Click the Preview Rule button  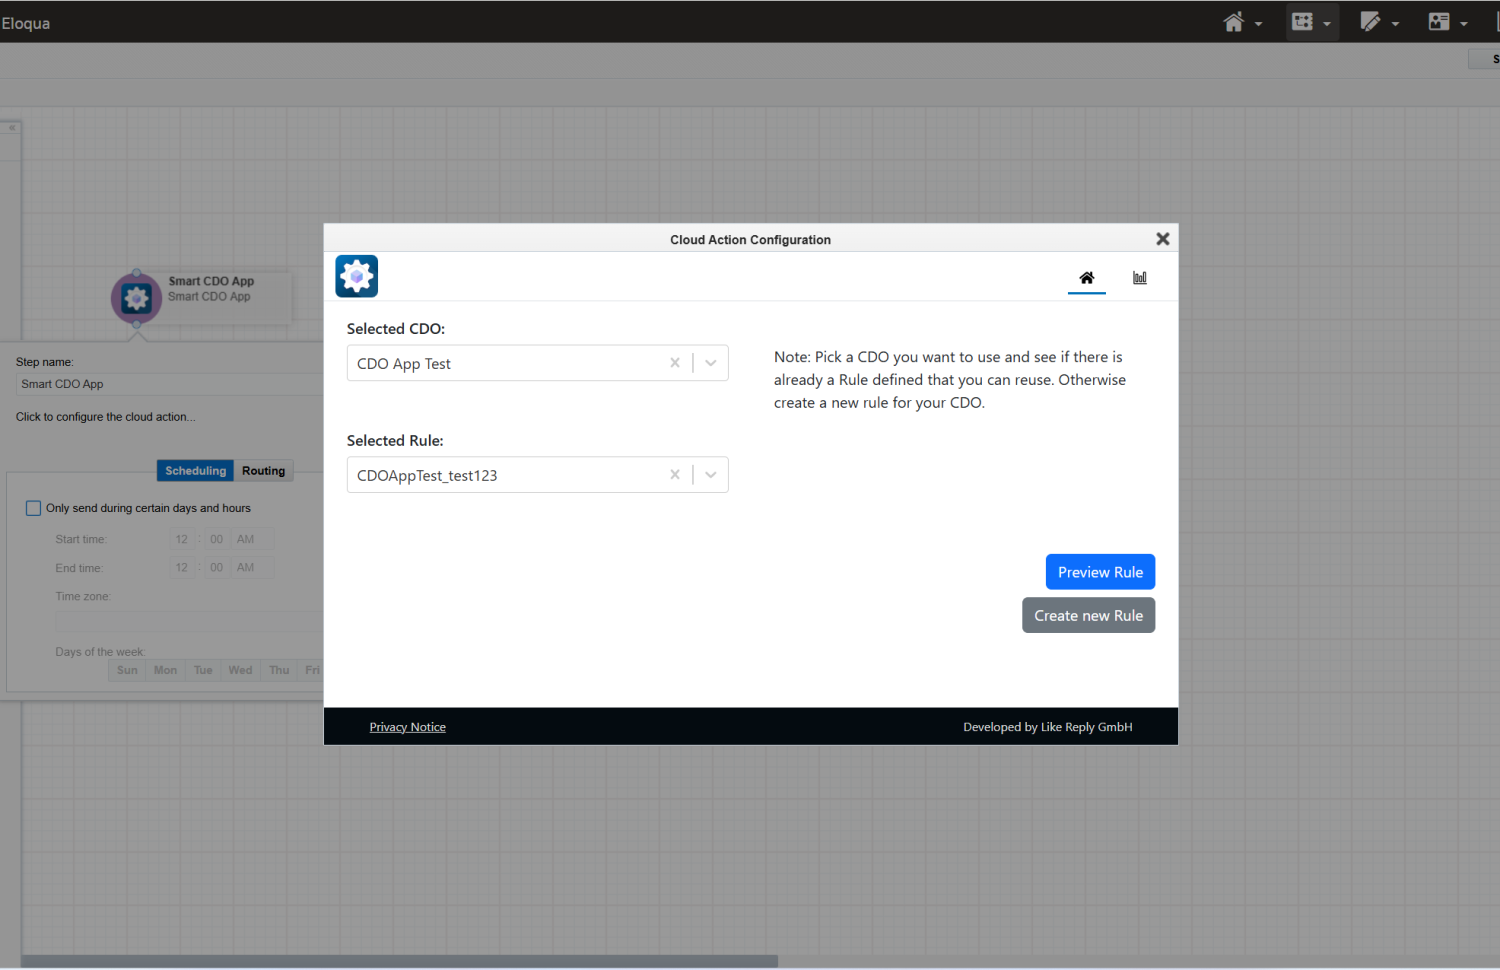pyautogui.click(x=1100, y=572)
